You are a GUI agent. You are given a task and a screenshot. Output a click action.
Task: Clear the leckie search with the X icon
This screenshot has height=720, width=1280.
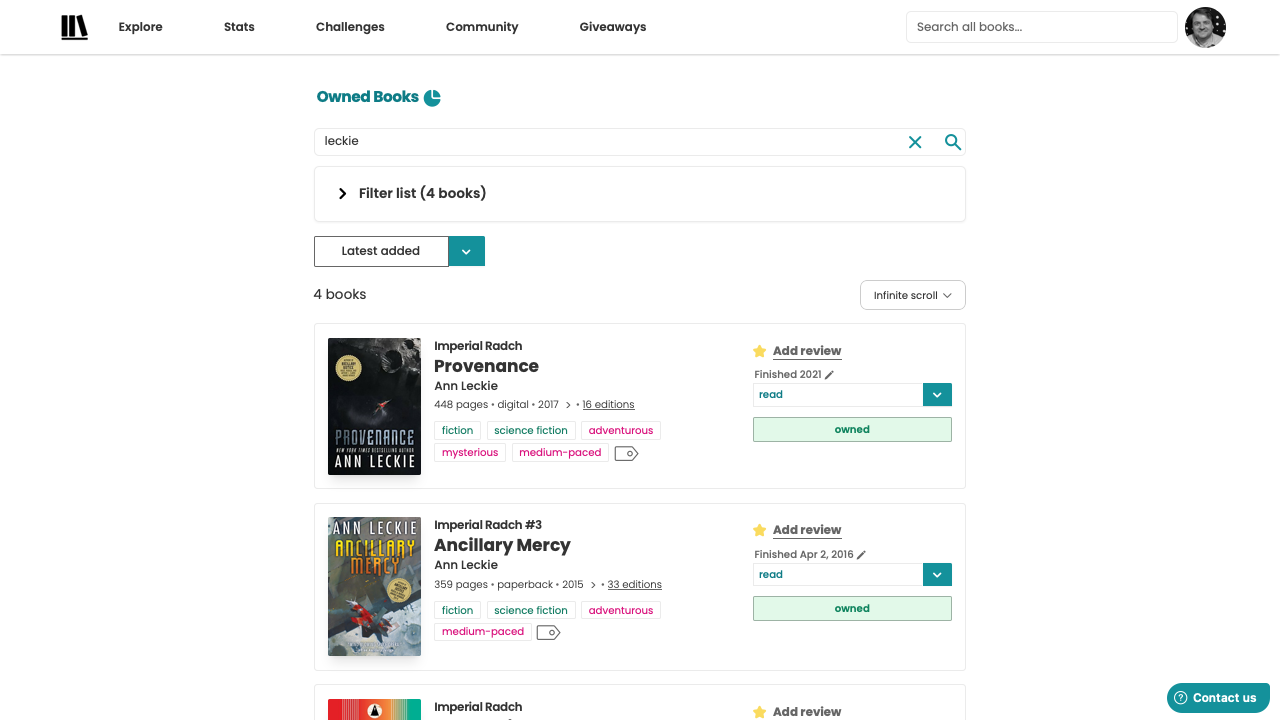915,142
